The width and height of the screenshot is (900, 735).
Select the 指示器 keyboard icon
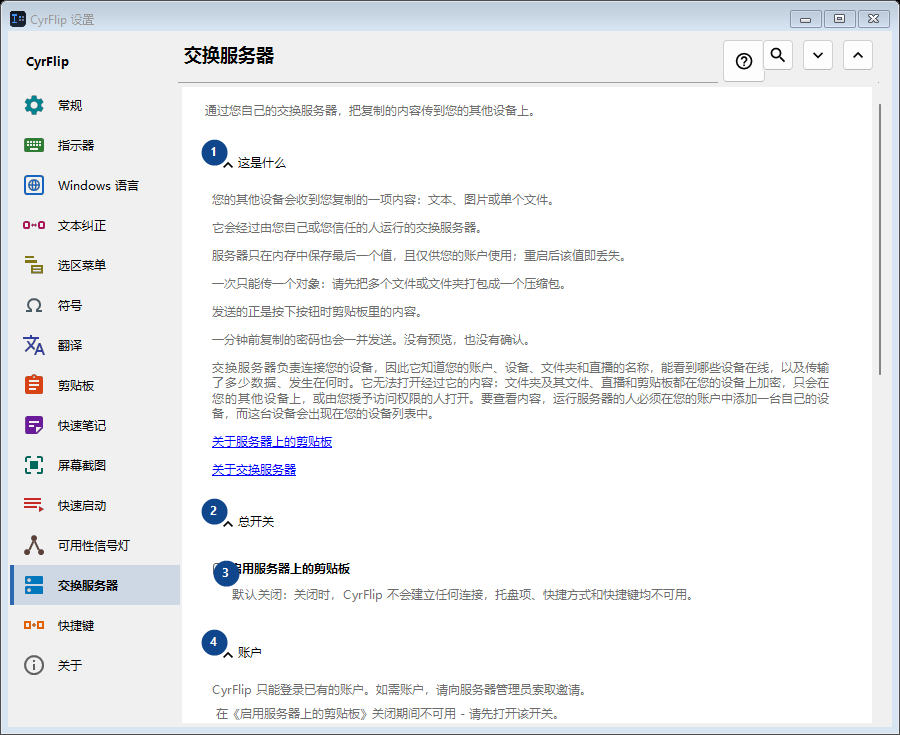coord(34,145)
